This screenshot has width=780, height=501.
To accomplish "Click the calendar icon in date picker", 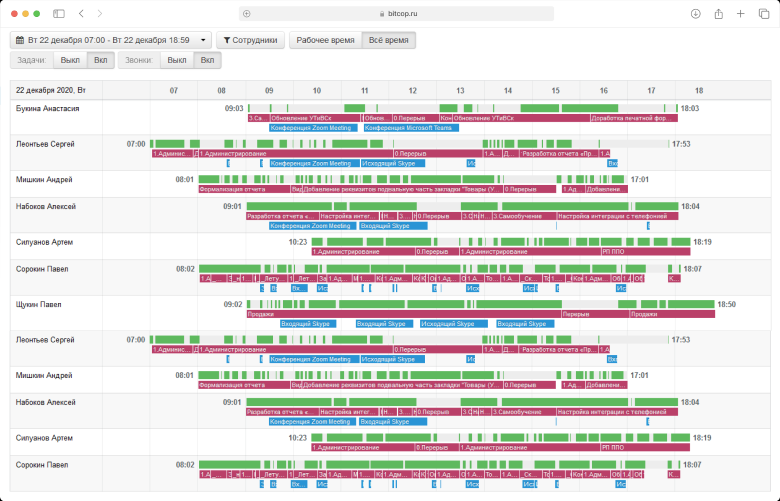I will click(x=19, y=41).
